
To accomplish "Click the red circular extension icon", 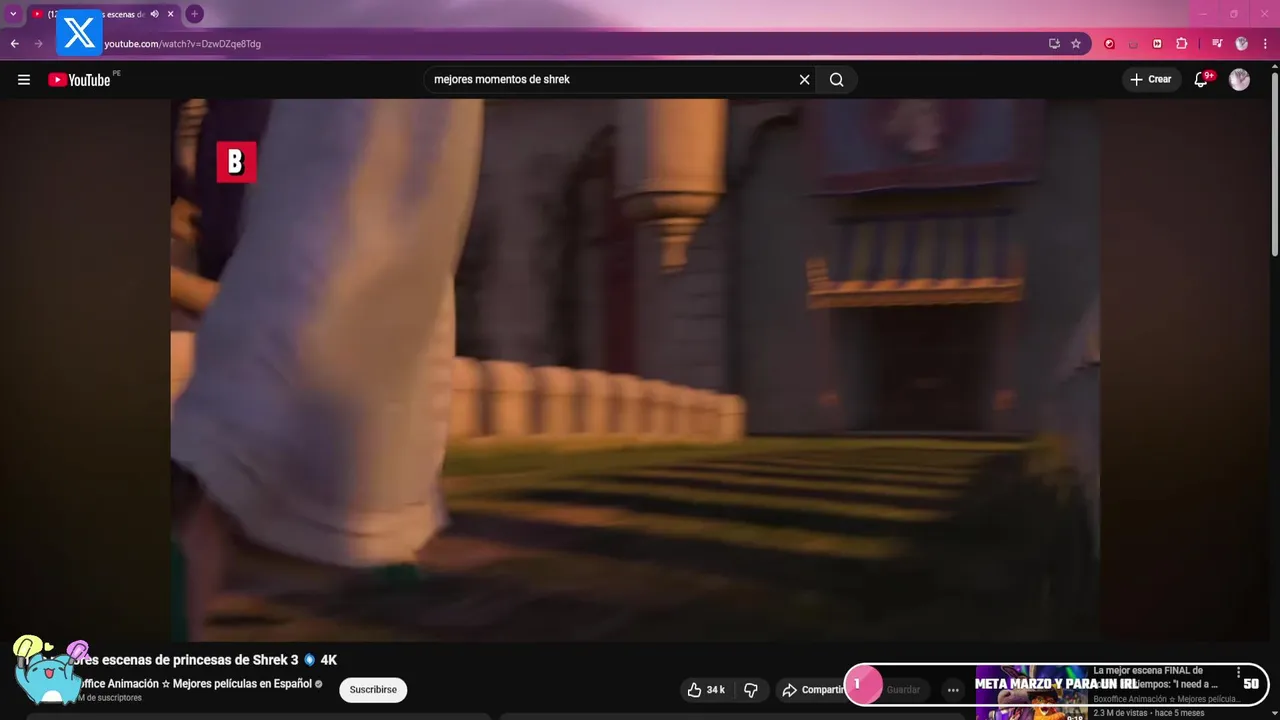I will tap(1109, 44).
